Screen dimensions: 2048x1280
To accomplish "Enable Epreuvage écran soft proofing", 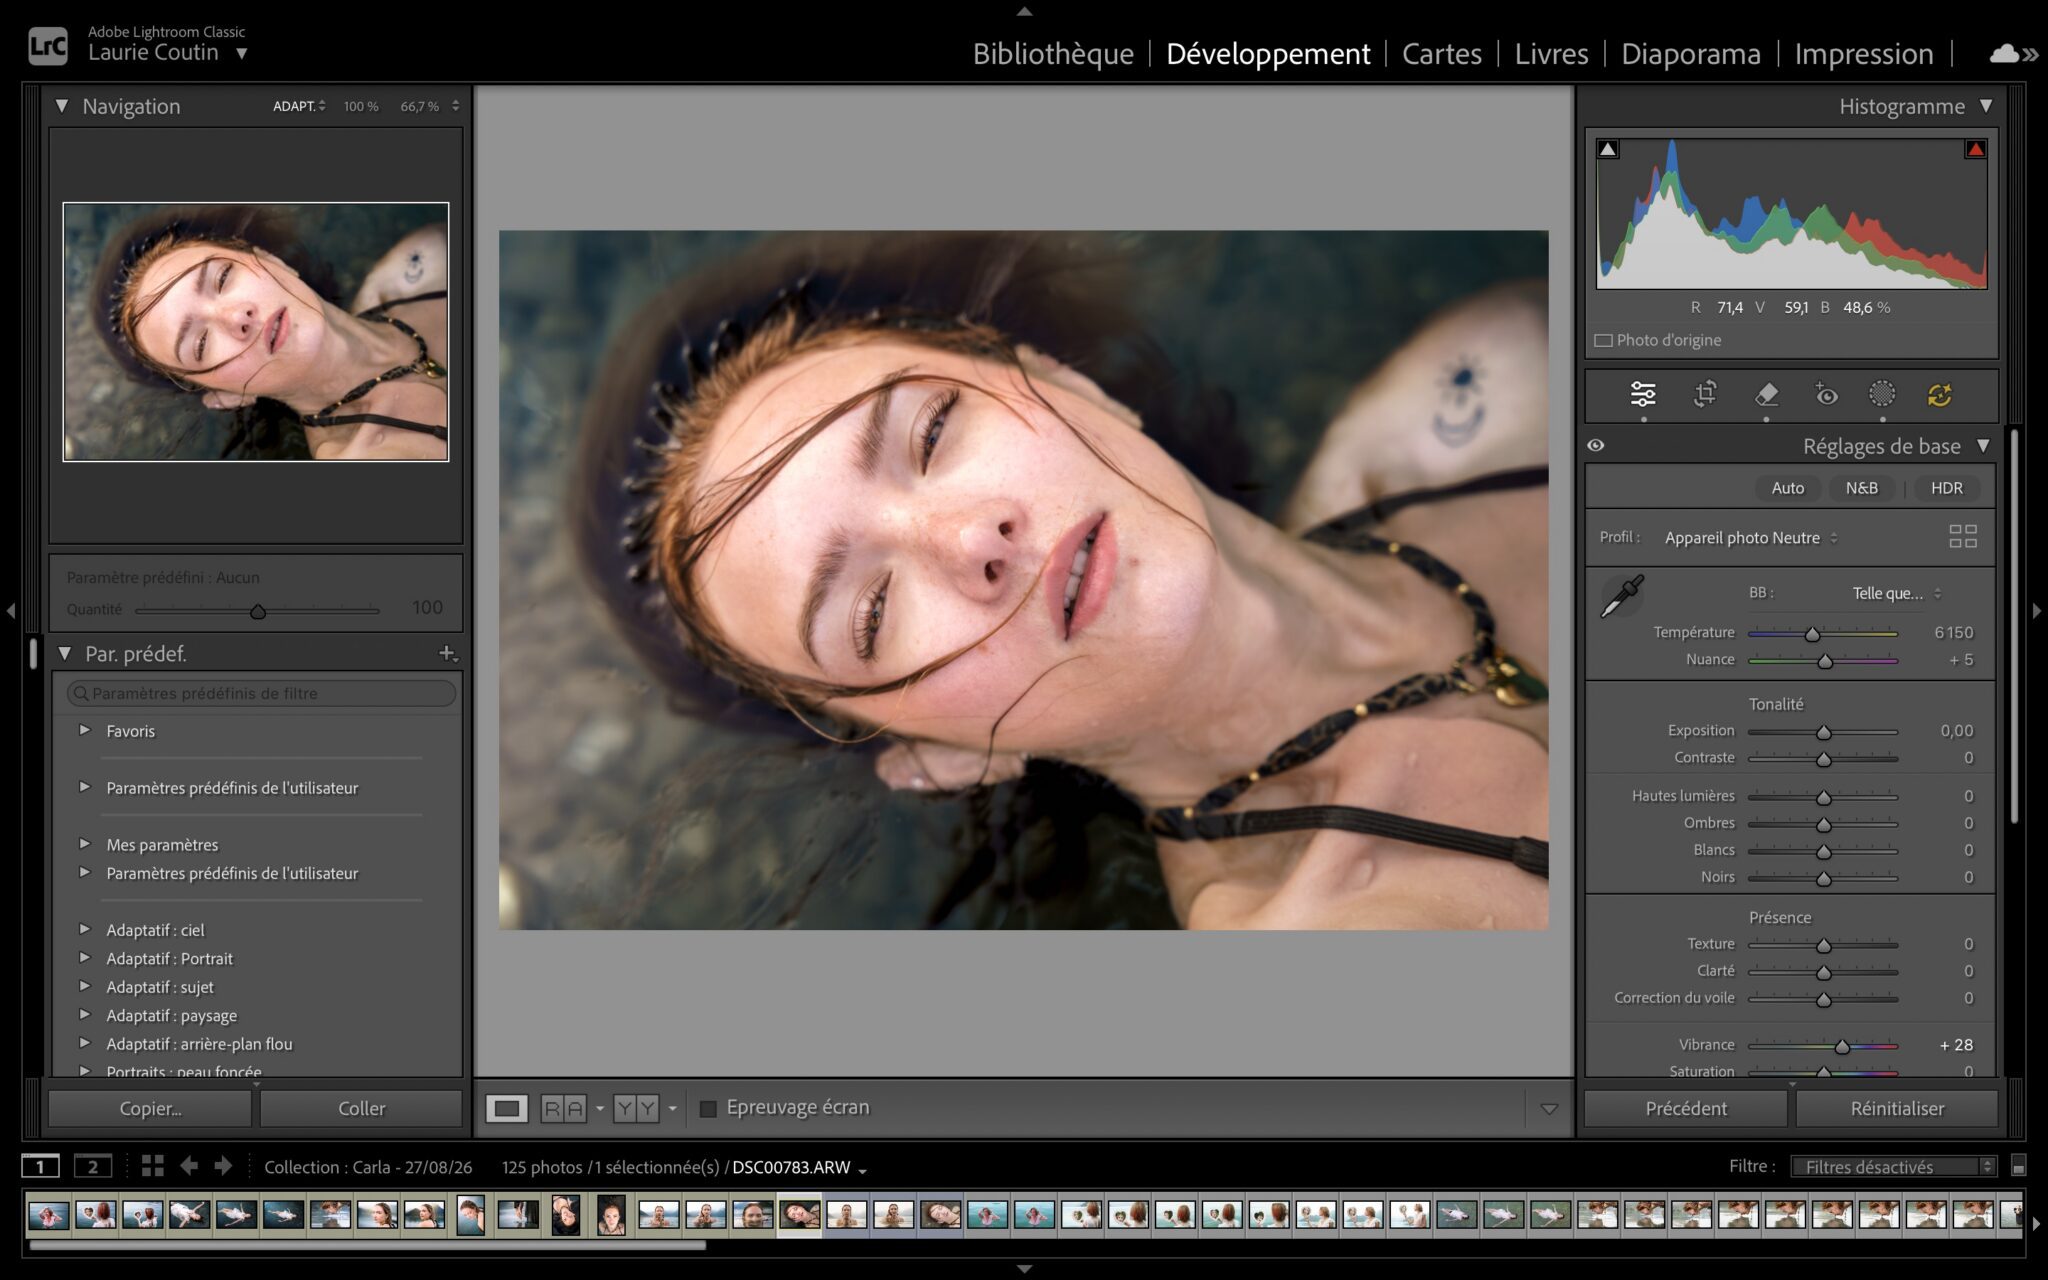I will (x=708, y=1108).
